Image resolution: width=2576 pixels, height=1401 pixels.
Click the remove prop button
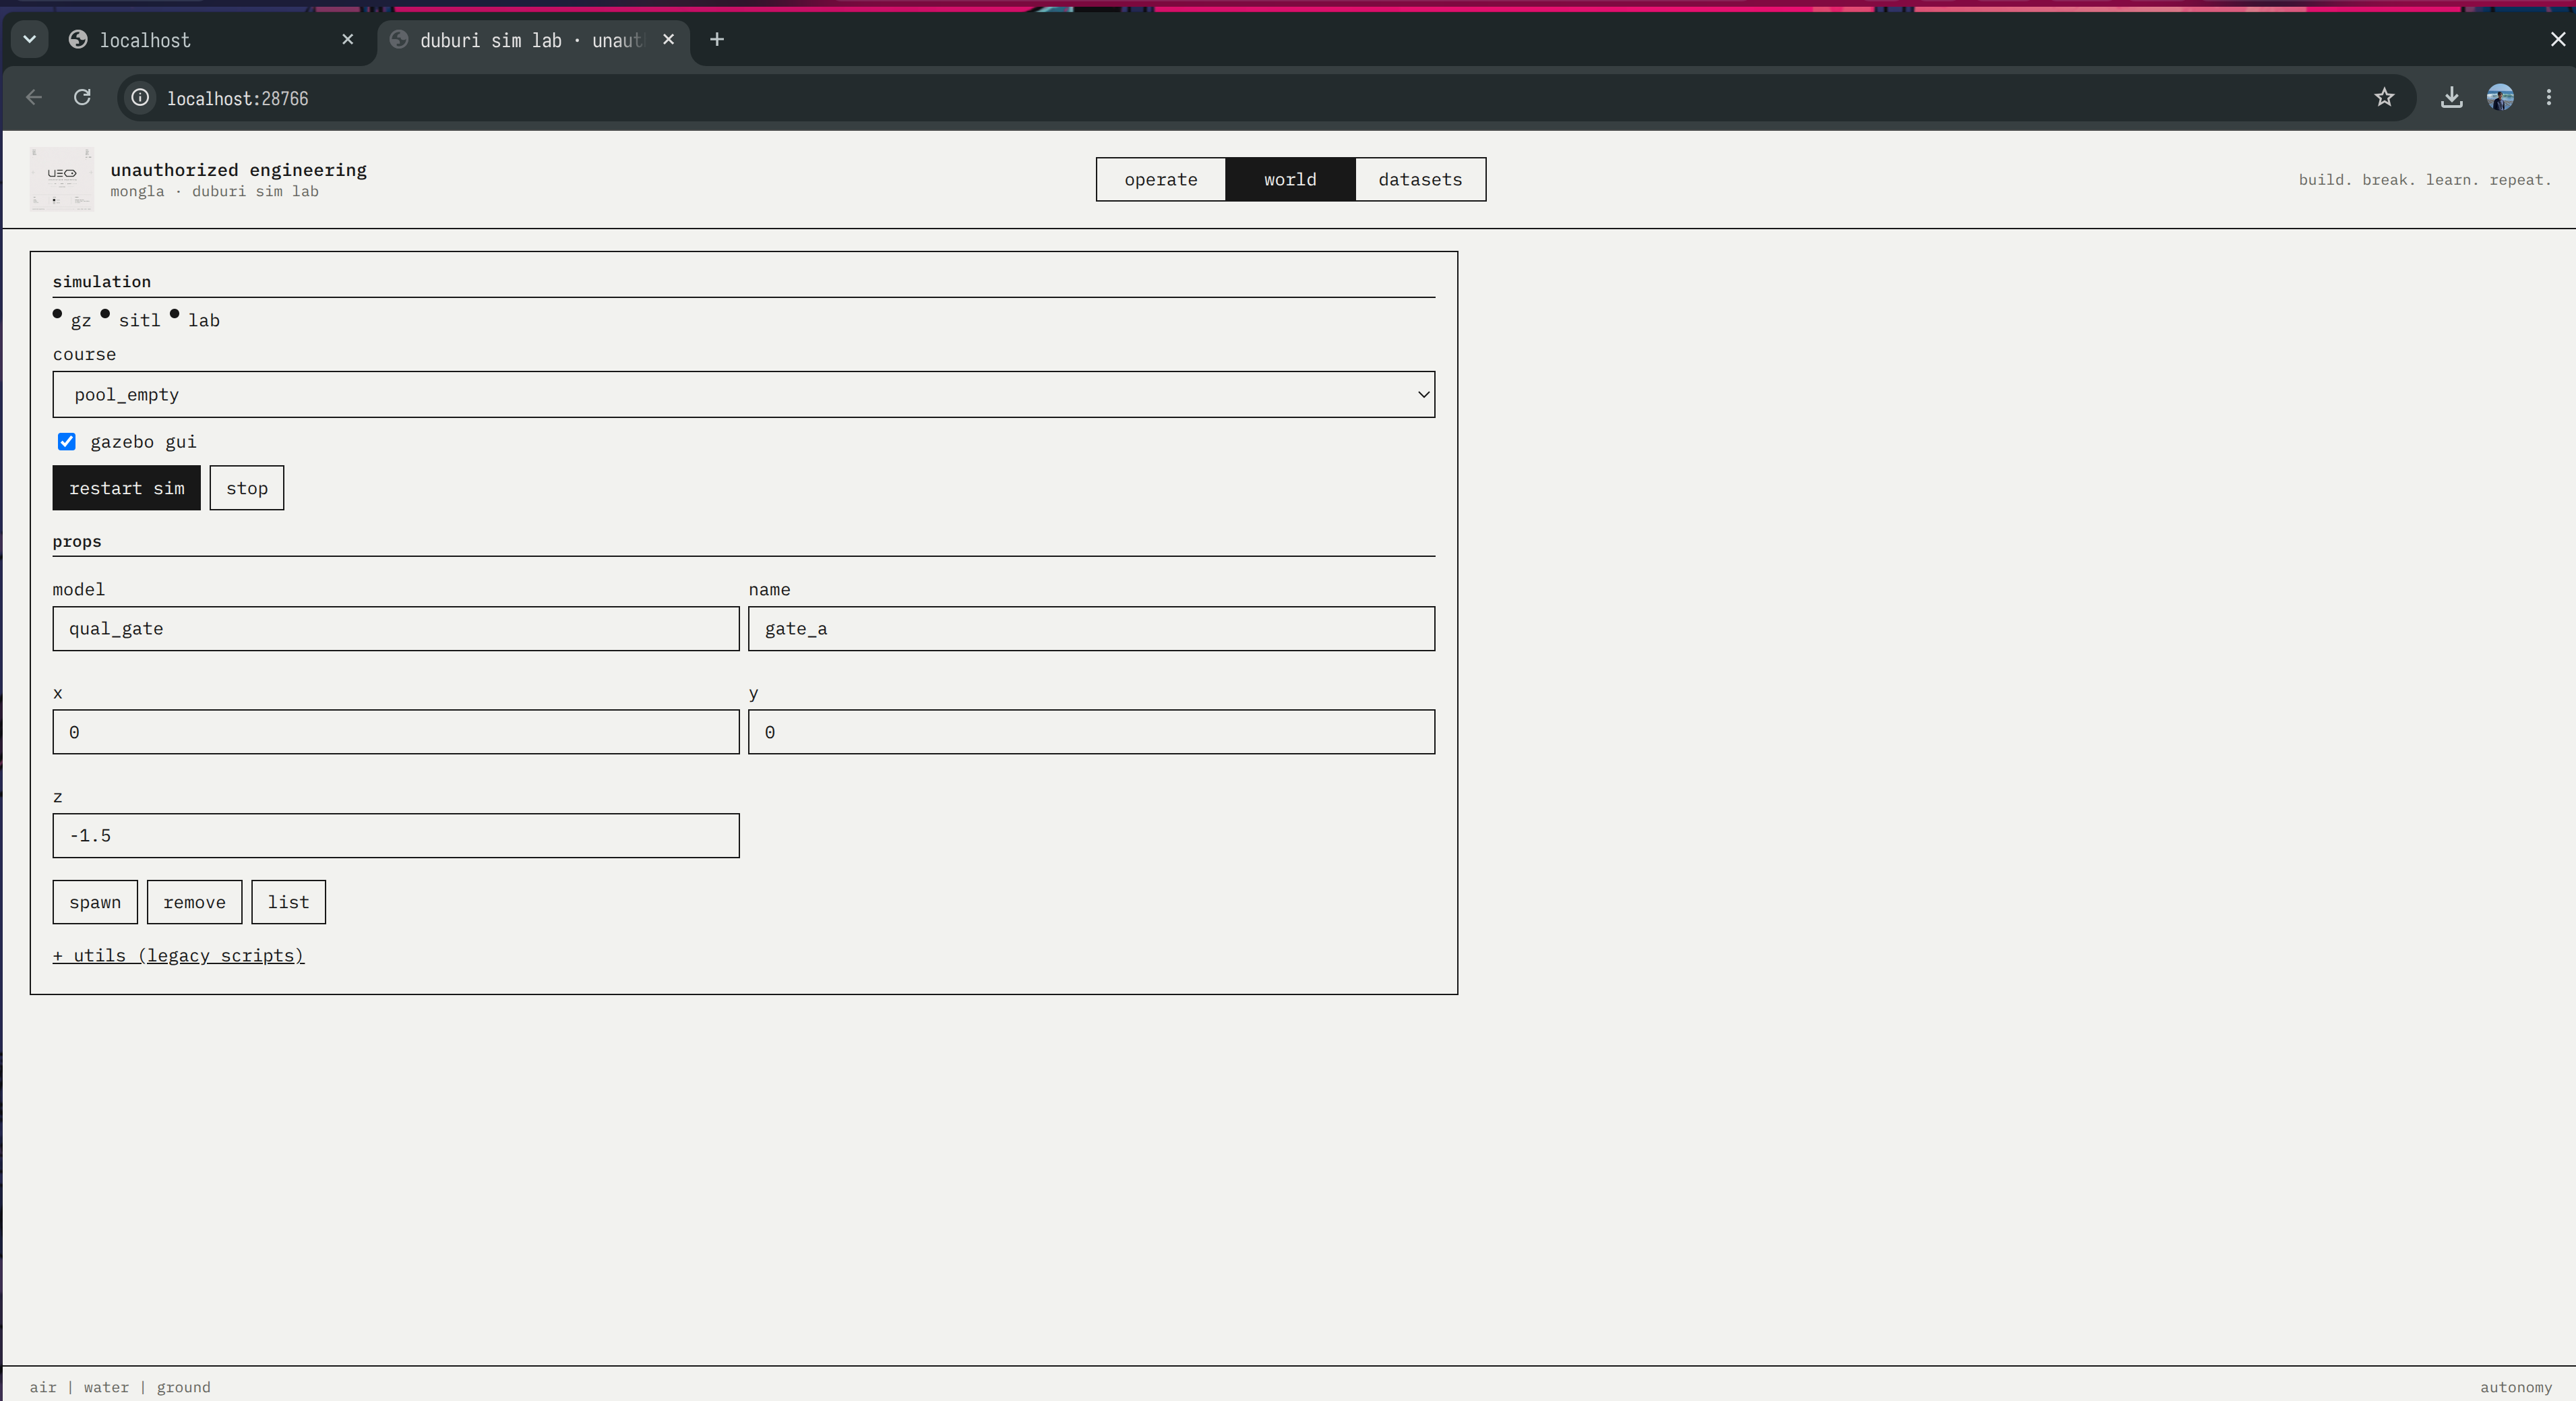194,902
